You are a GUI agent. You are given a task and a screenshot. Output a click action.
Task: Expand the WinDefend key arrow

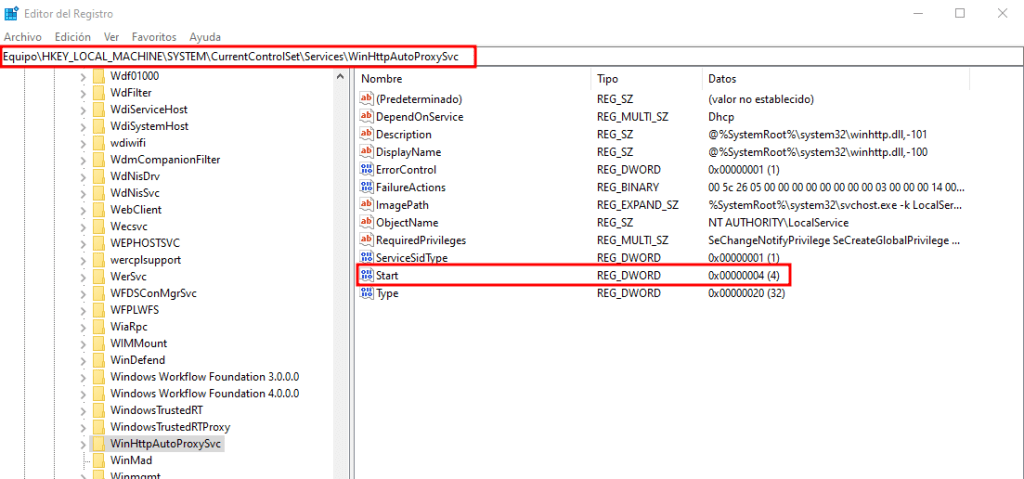(x=83, y=360)
